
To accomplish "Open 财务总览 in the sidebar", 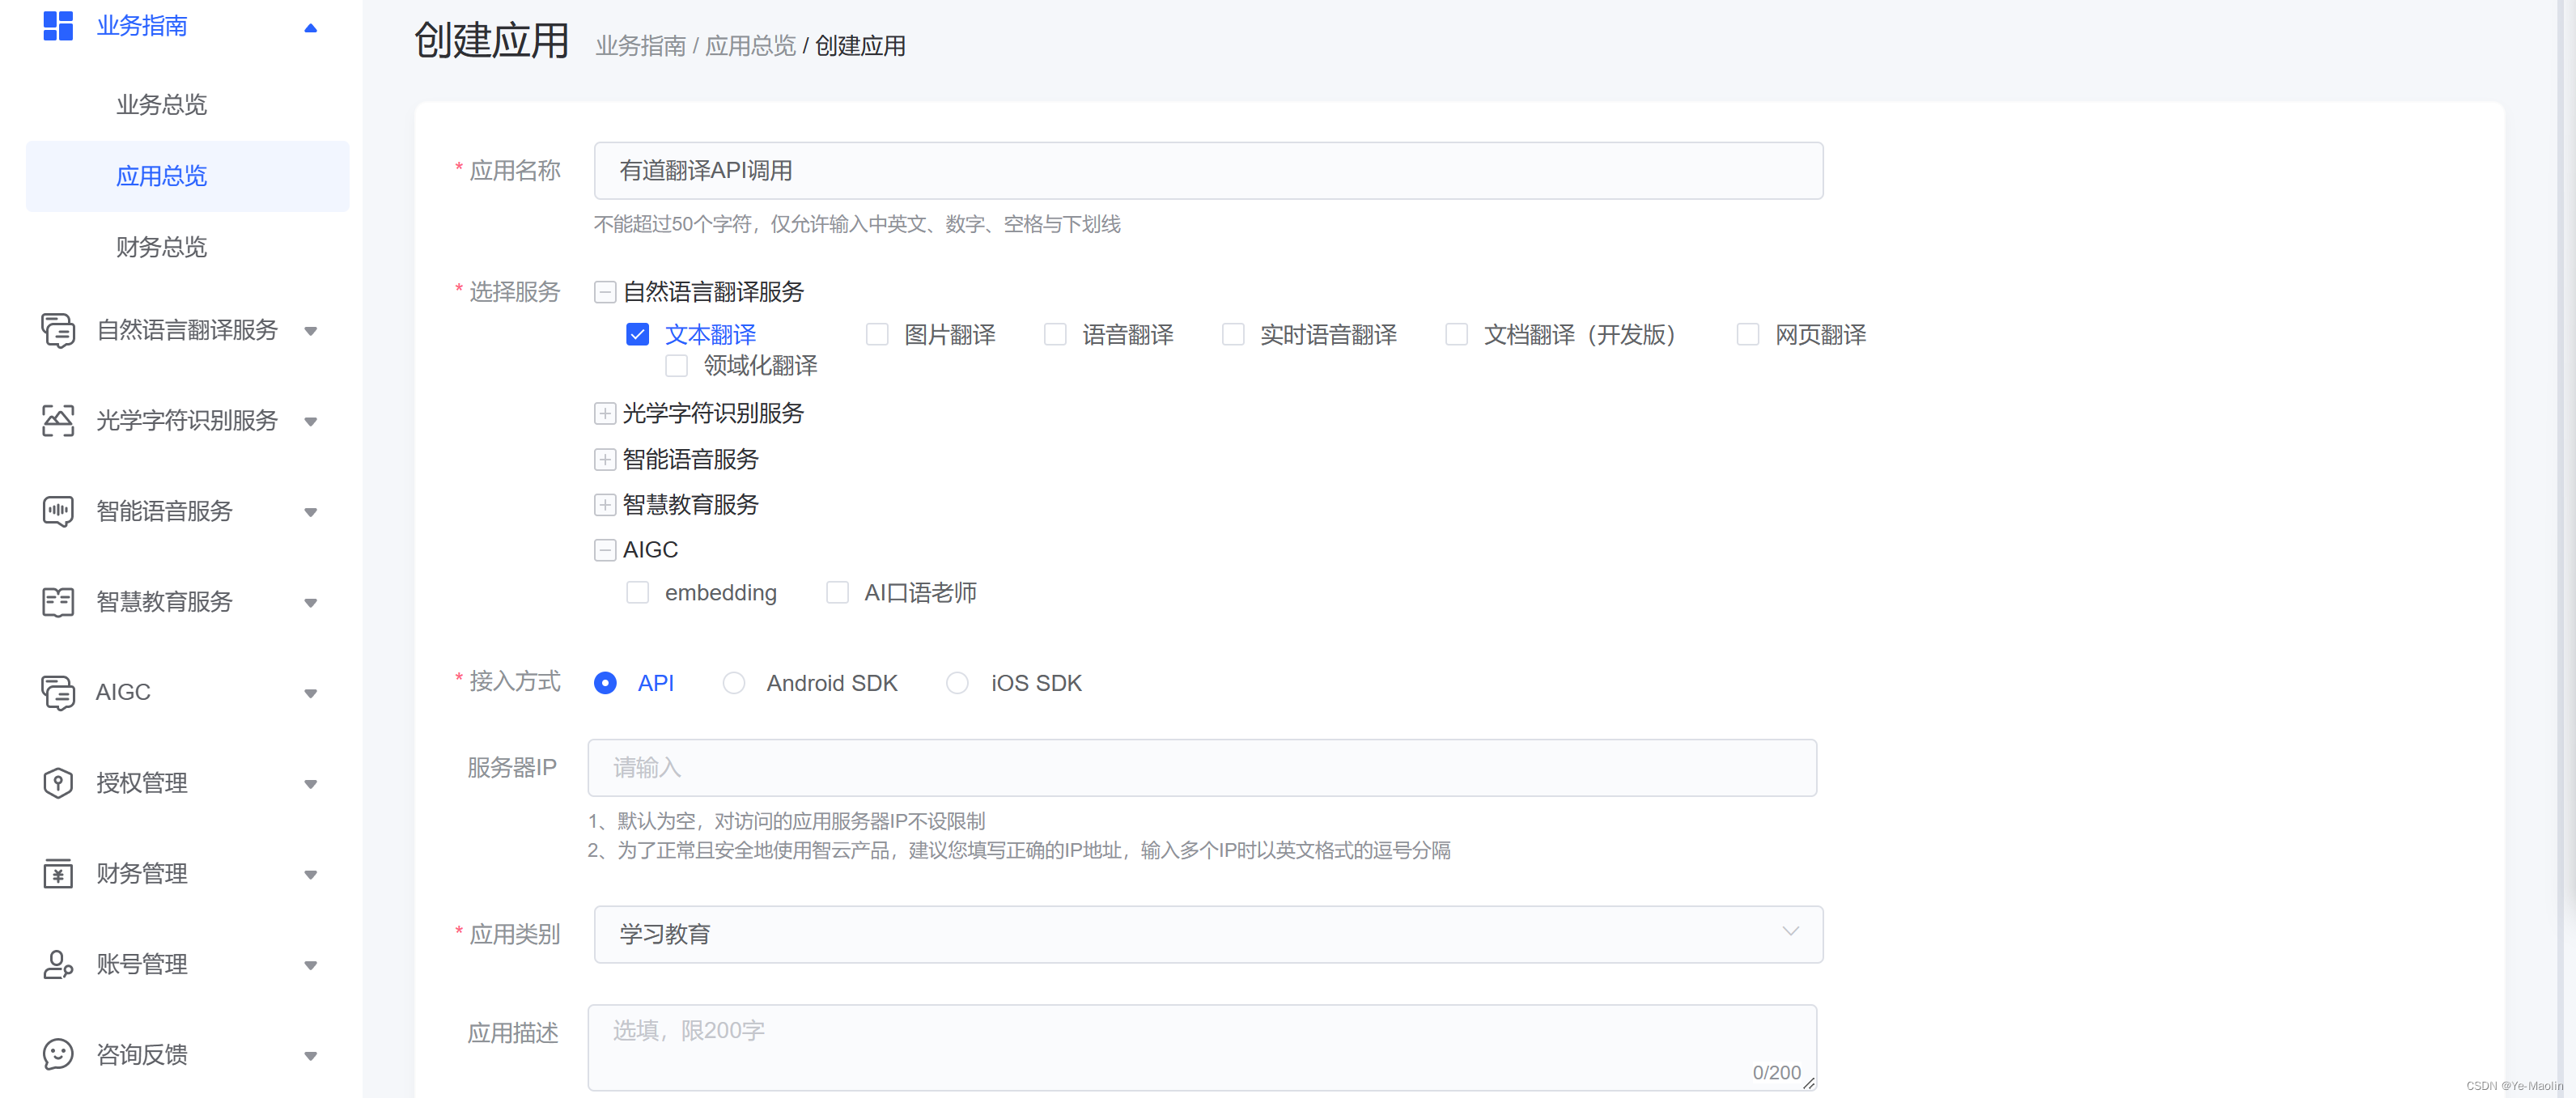I will coord(161,247).
